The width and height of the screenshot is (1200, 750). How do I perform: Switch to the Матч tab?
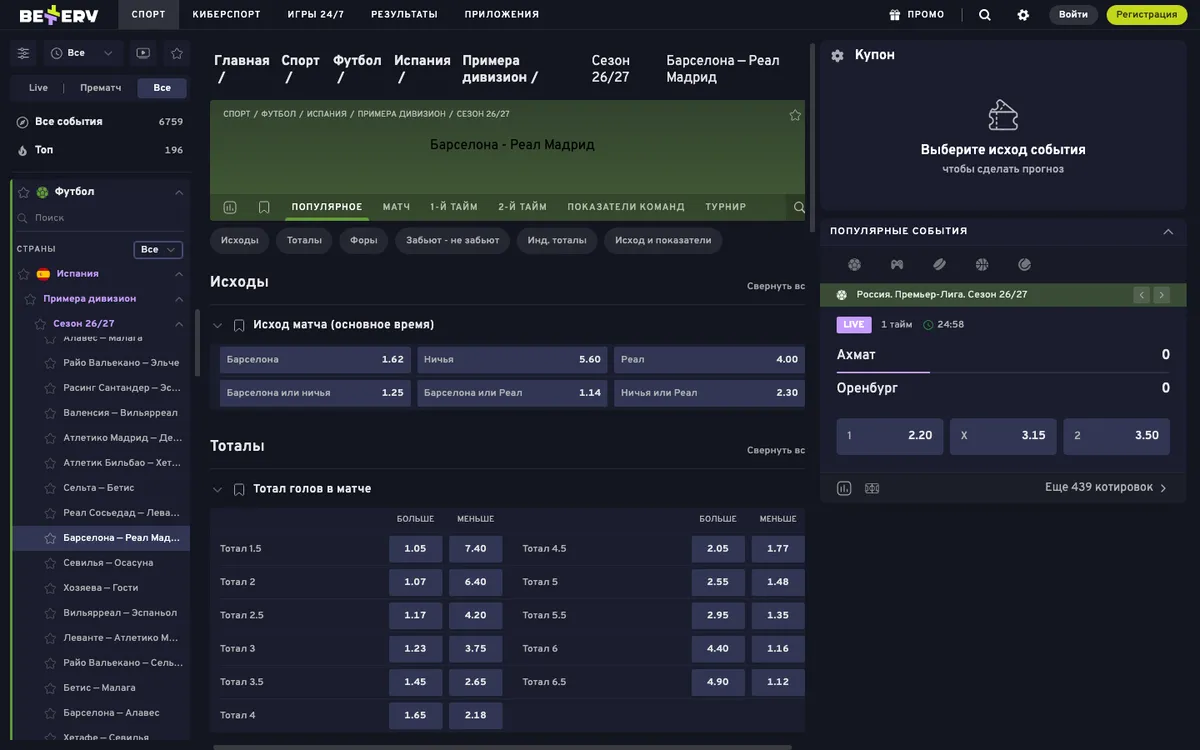(397, 207)
